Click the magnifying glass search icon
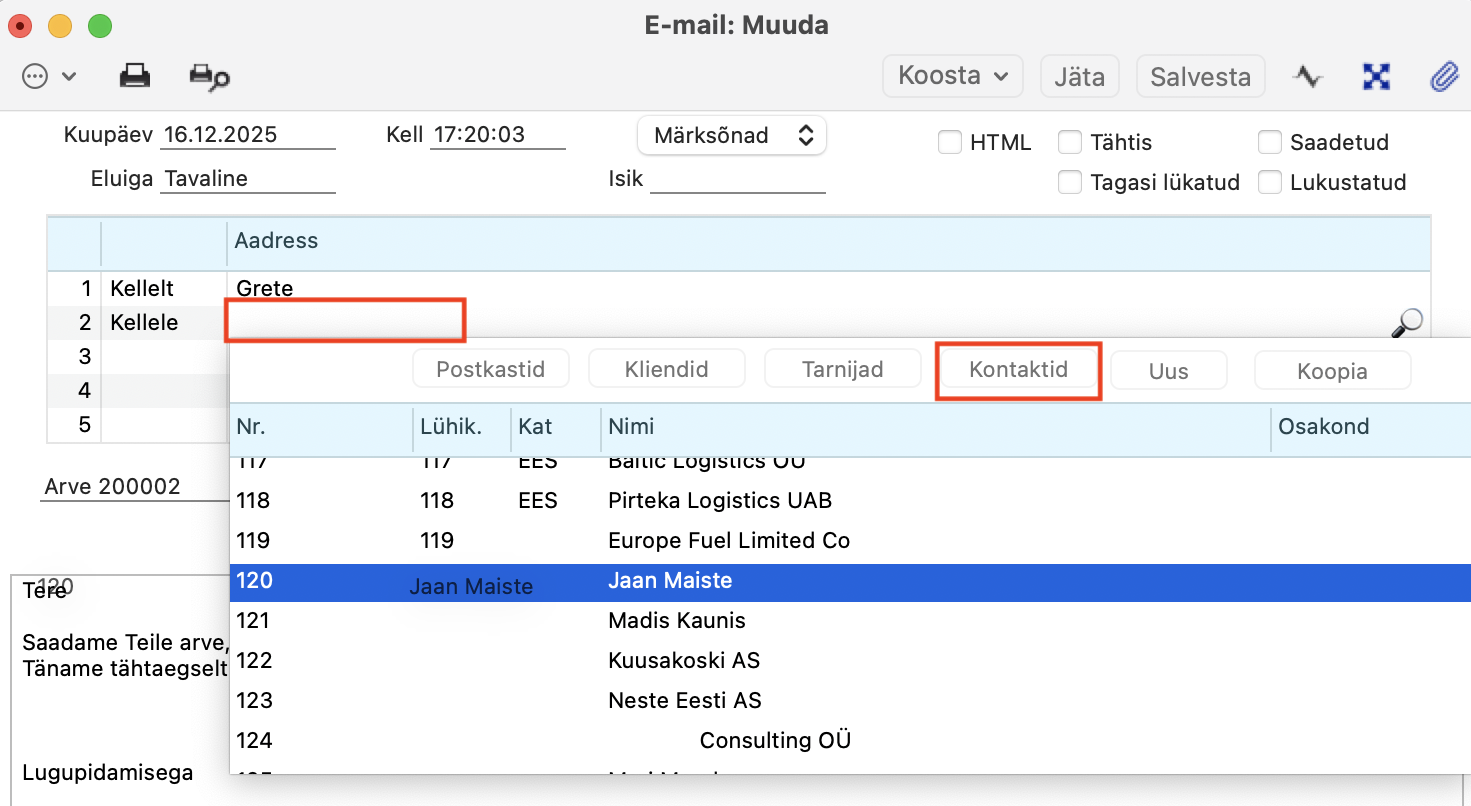The width and height of the screenshot is (1471, 806). (1407, 322)
